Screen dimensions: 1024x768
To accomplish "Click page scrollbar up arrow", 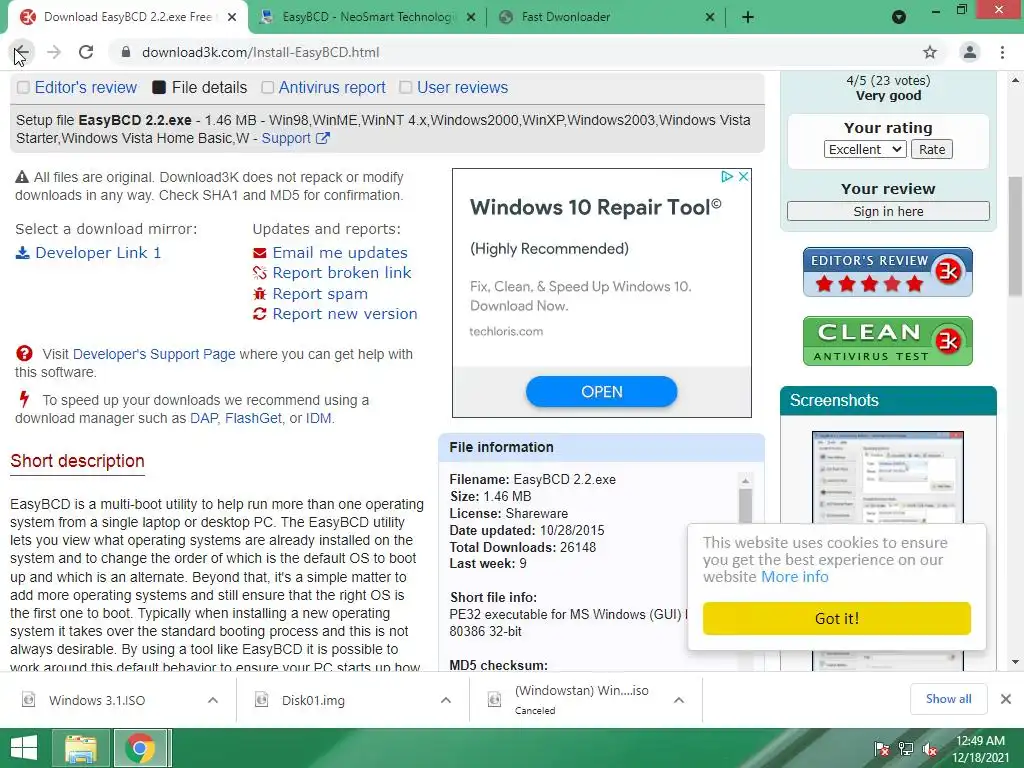I will click(1016, 80).
